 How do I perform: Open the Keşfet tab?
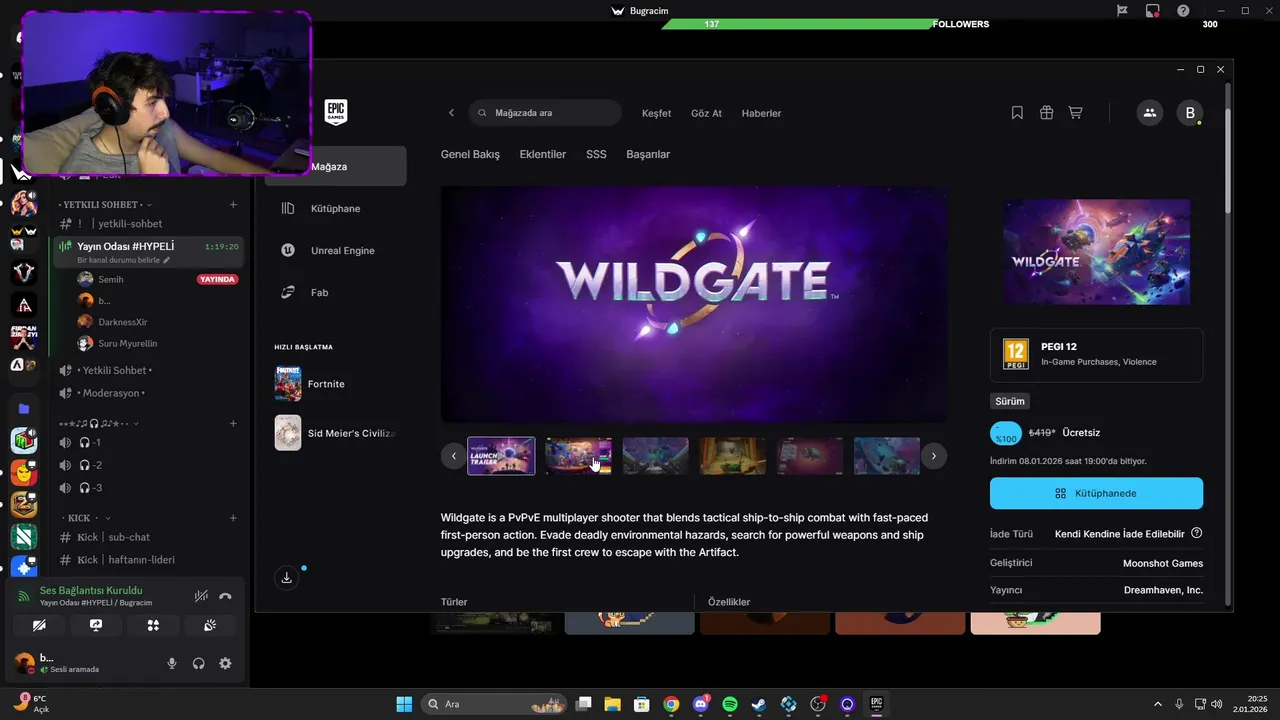pyautogui.click(x=656, y=113)
